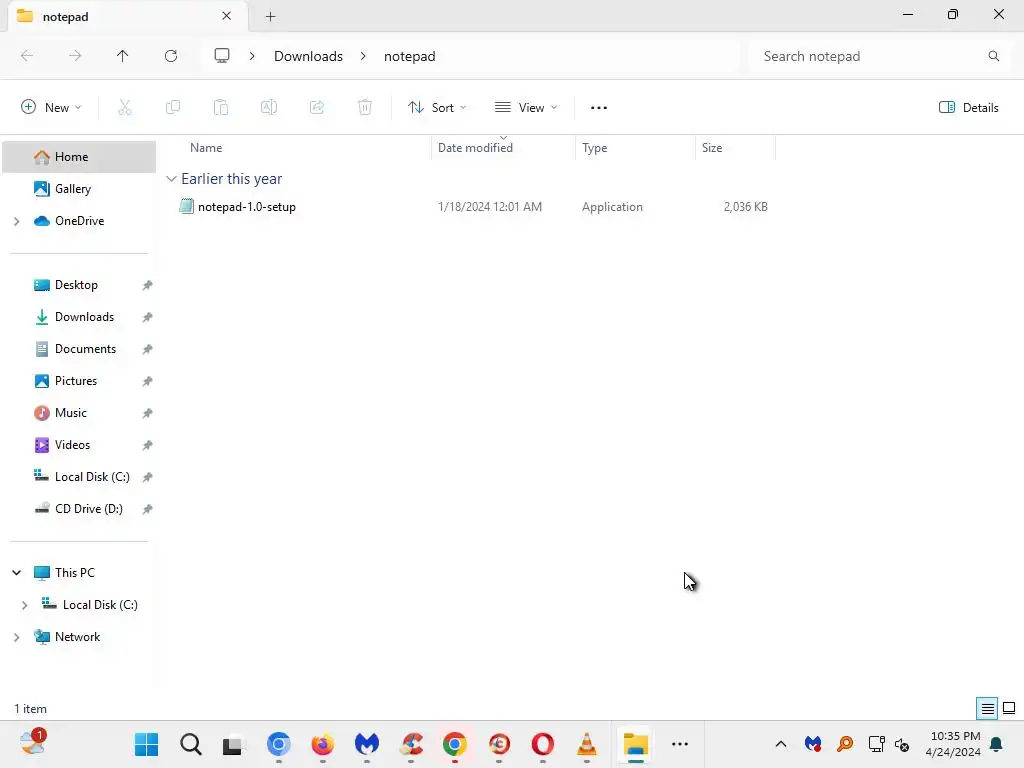The width and height of the screenshot is (1024, 768).
Task: Close the notepad tab
Action: click(x=227, y=16)
